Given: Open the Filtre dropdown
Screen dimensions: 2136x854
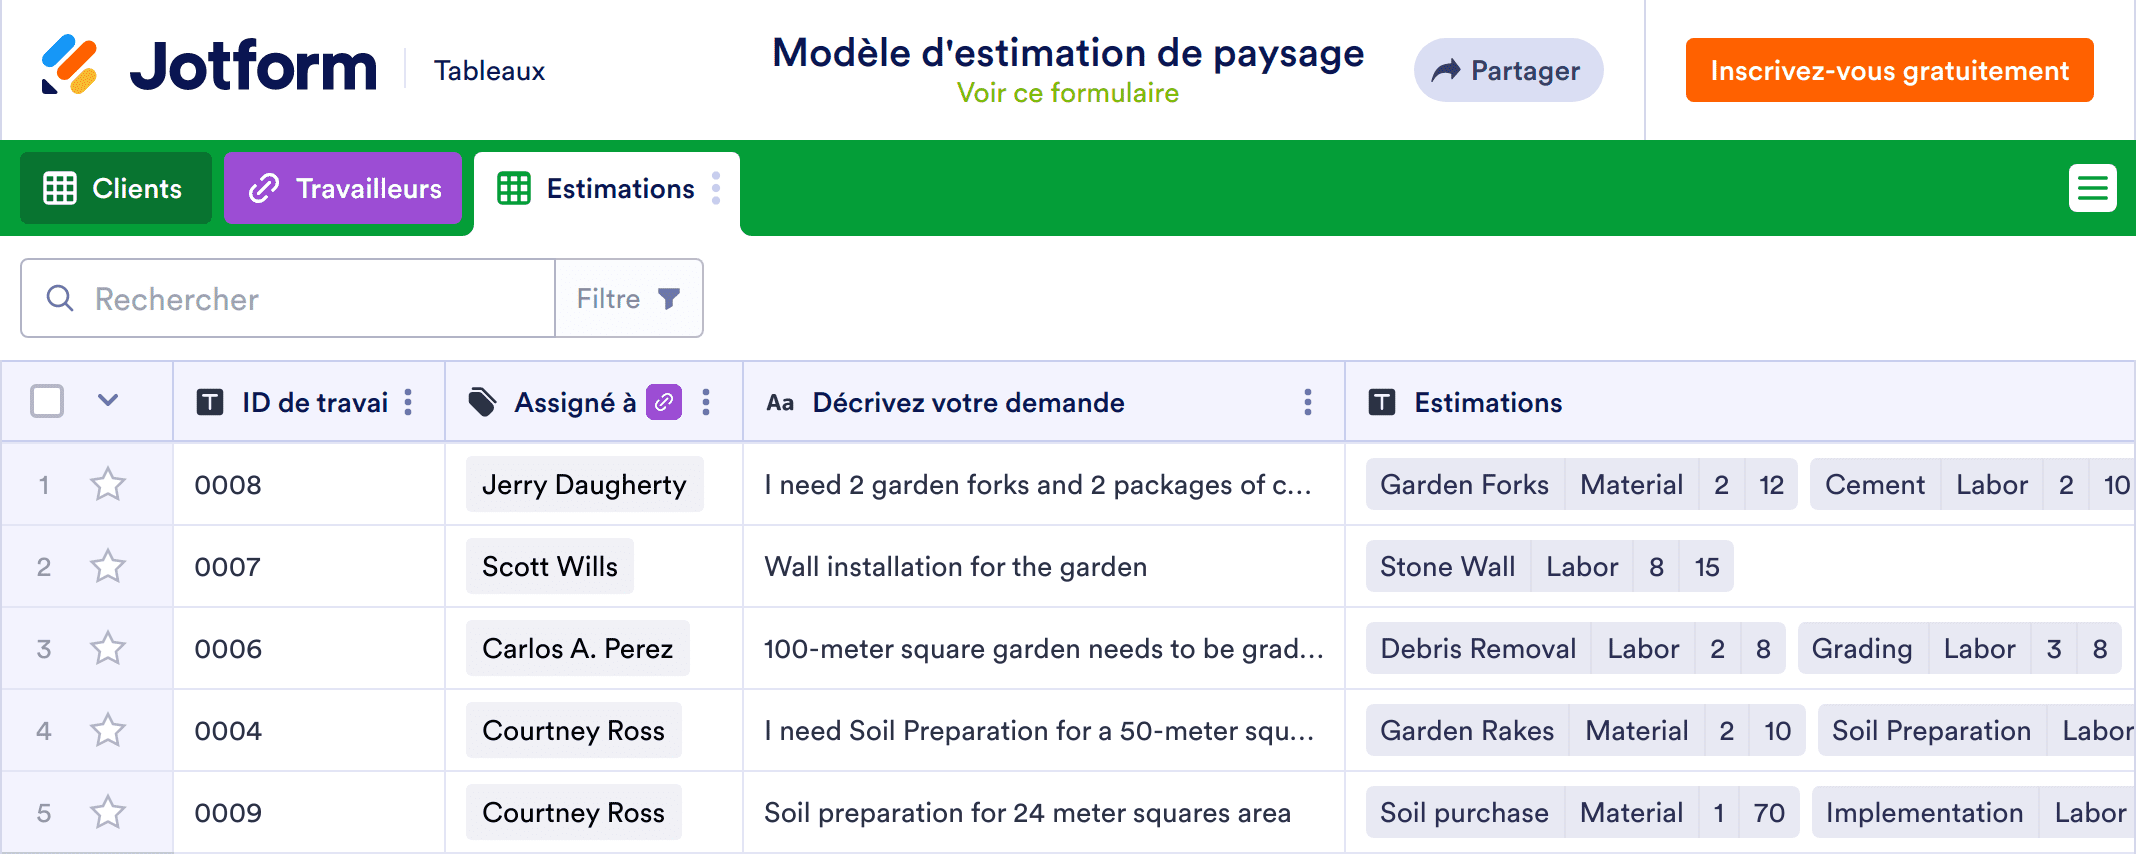Looking at the screenshot, I should [628, 298].
